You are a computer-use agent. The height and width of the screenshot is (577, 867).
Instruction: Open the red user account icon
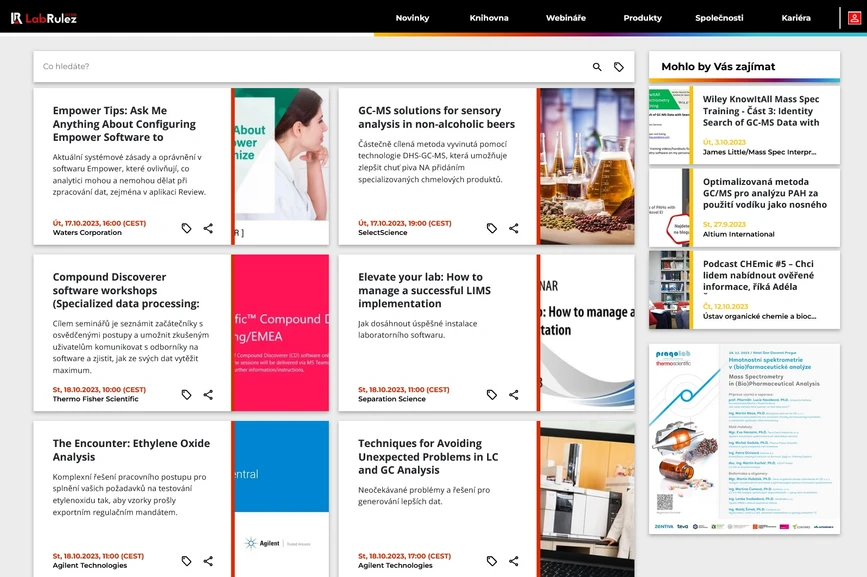855,17
